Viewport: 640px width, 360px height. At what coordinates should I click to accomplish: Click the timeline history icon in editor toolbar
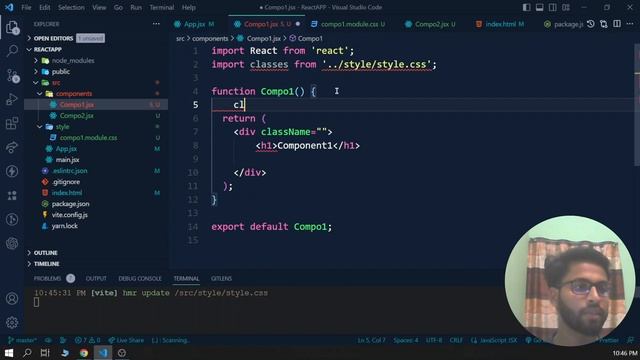pyautogui.click(x=591, y=24)
